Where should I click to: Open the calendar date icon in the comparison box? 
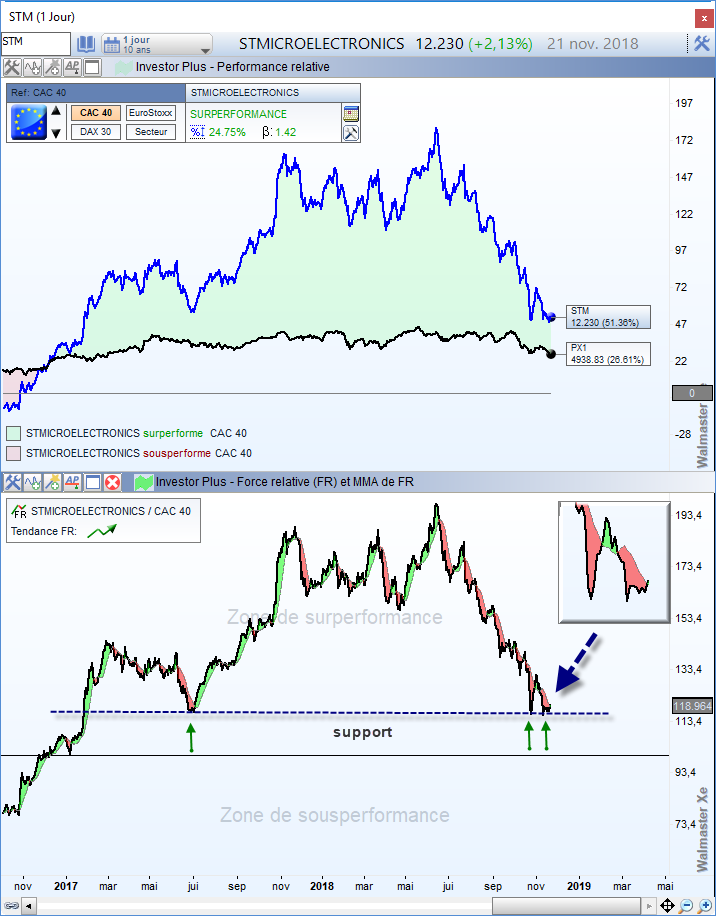(351, 113)
